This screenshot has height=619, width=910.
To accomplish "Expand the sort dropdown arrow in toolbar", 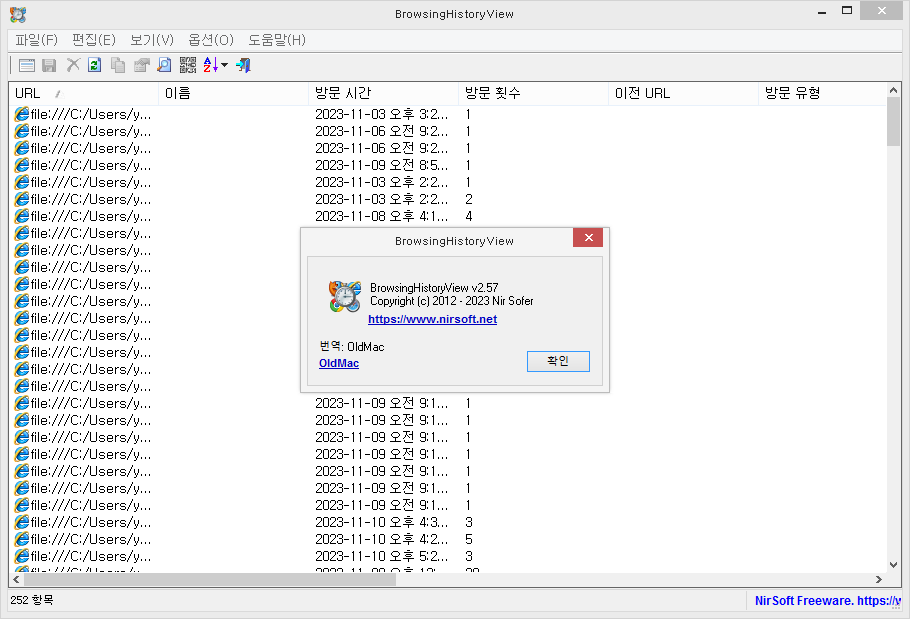I will coord(225,65).
